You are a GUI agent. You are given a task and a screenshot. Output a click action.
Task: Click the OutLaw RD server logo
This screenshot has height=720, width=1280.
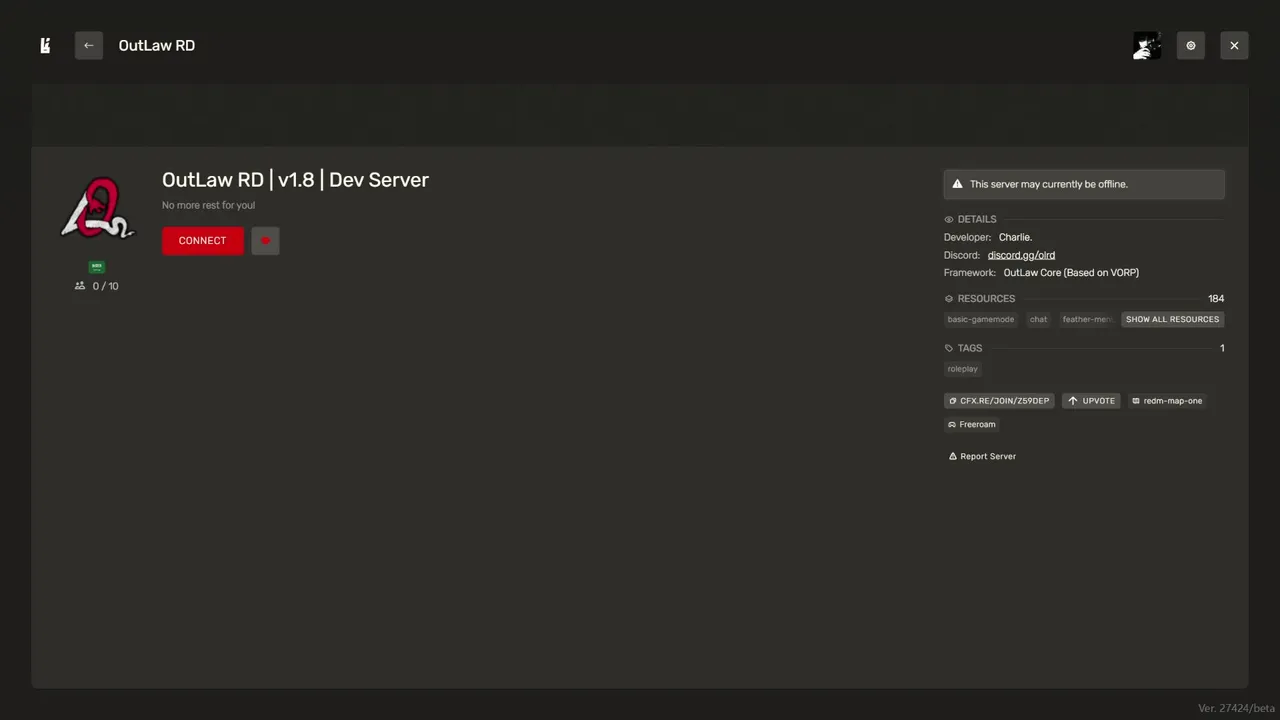(x=97, y=209)
